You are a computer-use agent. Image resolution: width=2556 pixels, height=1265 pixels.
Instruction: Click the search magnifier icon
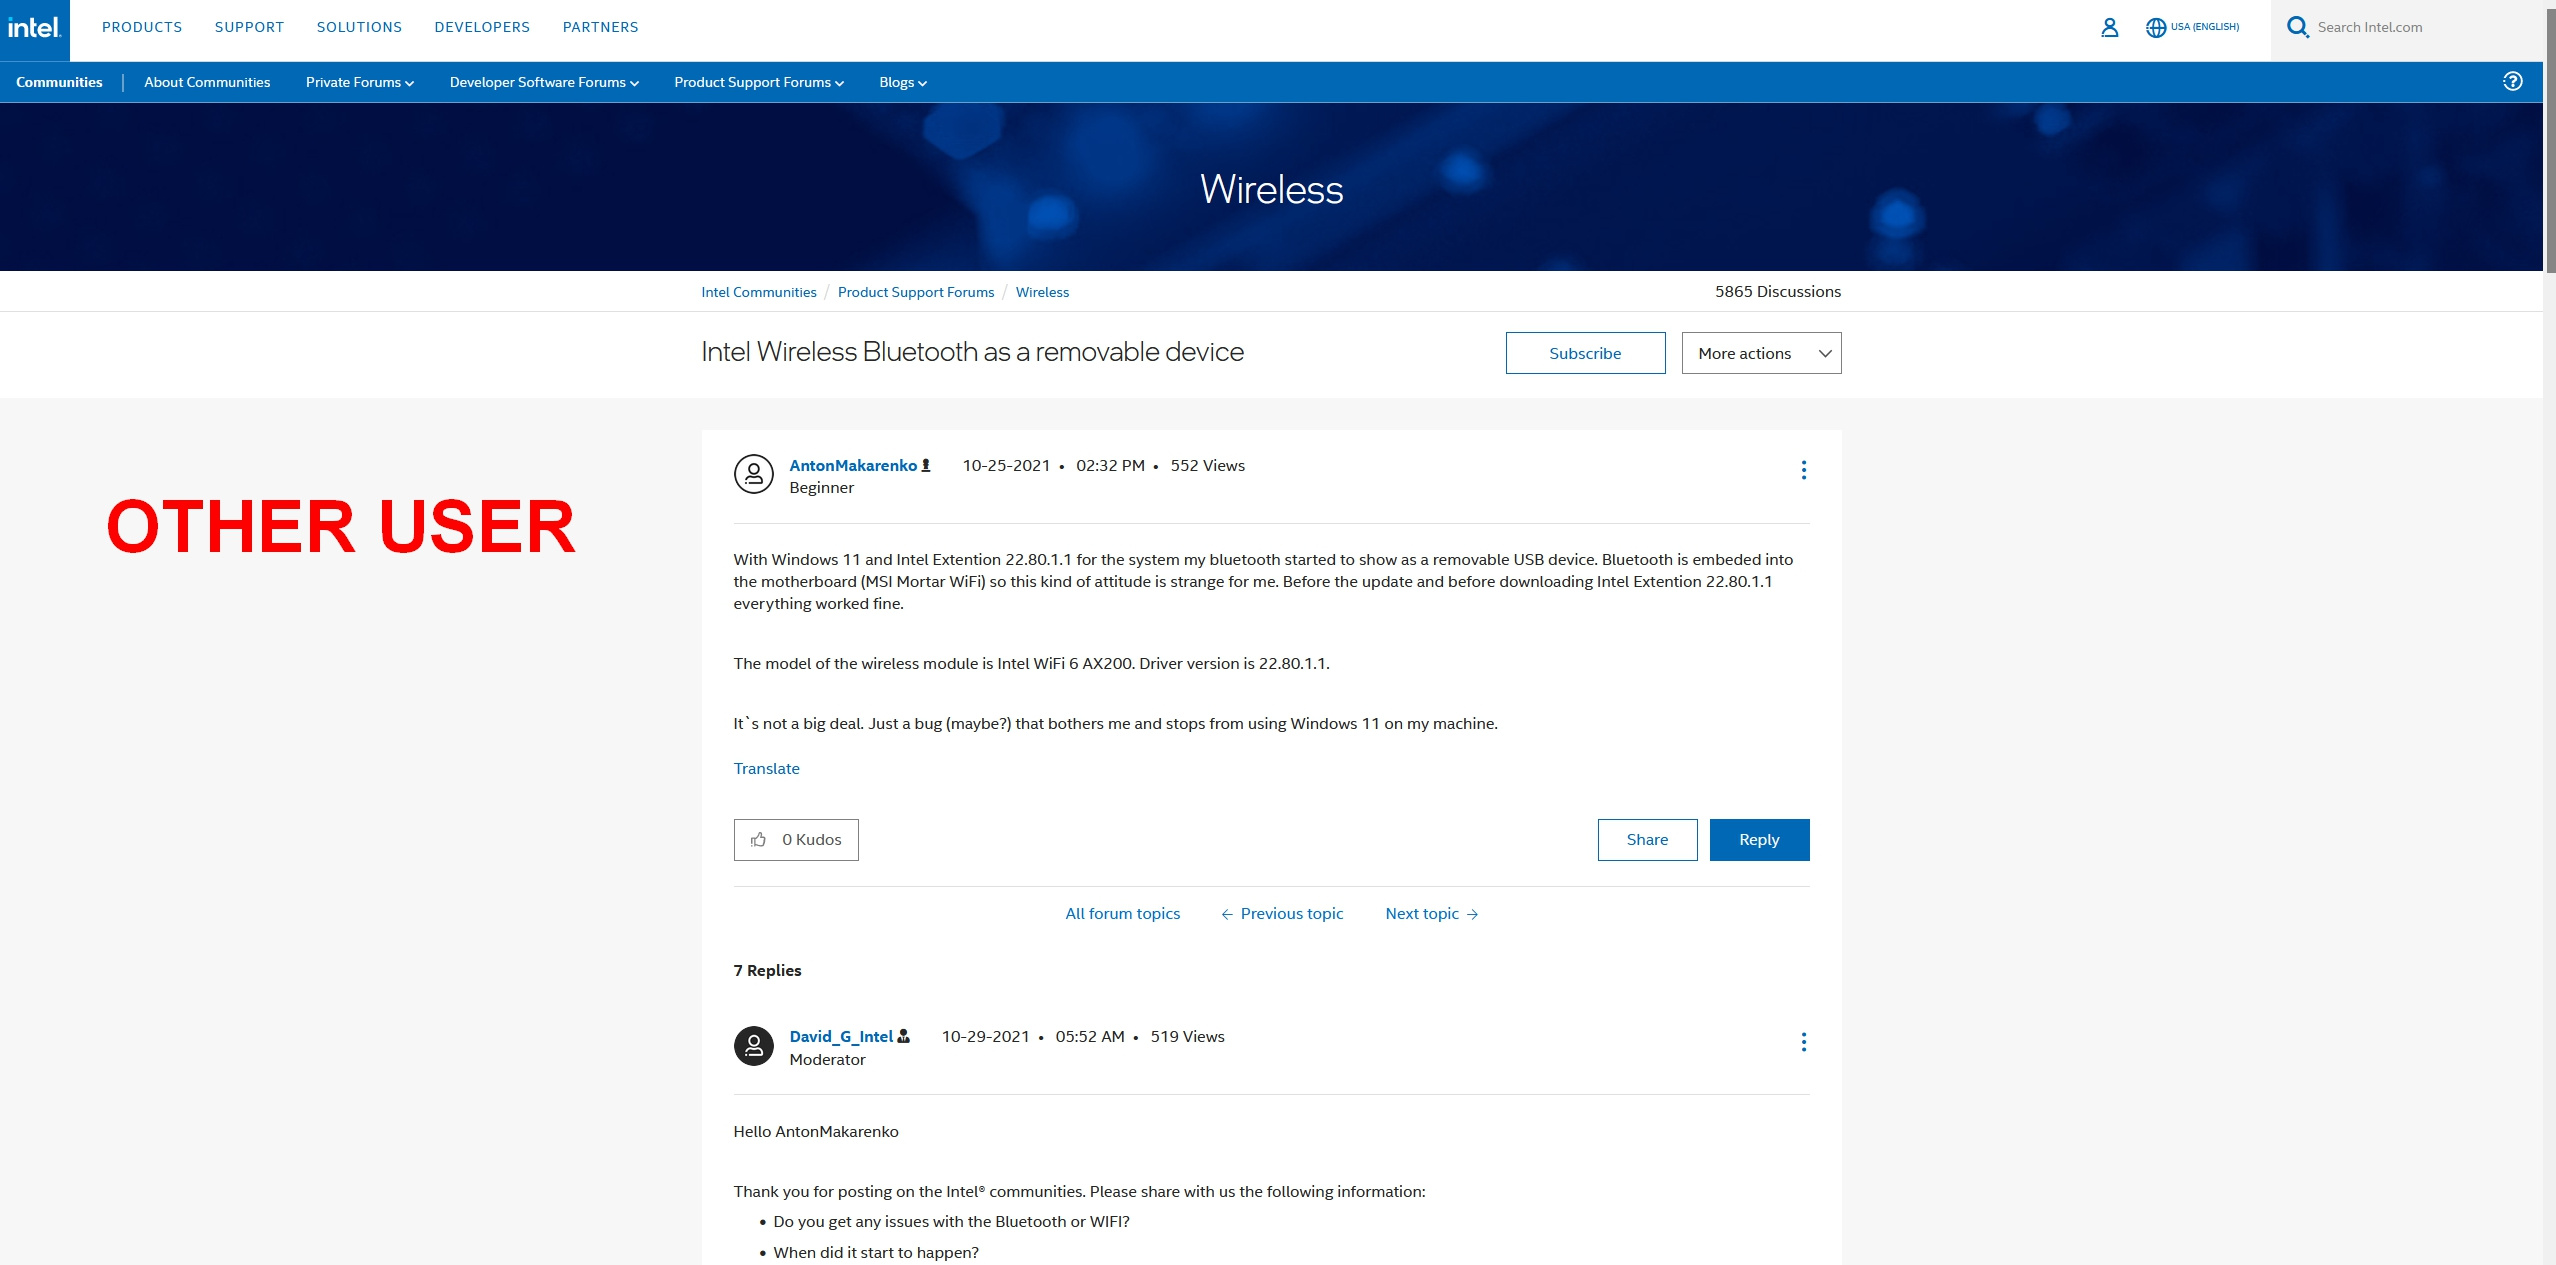[2297, 28]
